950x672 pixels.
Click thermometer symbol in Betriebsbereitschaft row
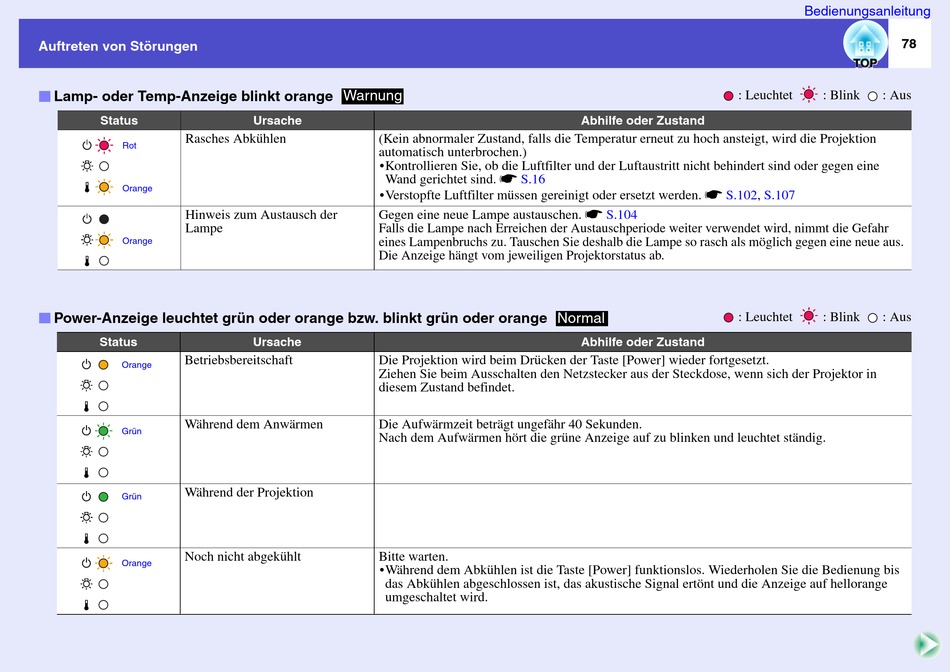point(86,406)
